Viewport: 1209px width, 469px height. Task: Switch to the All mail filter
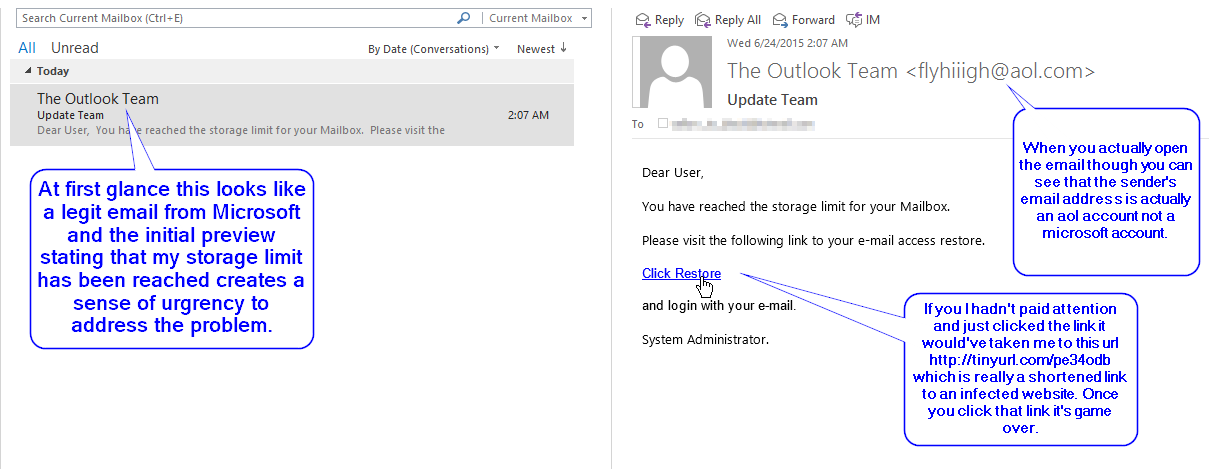click(x=27, y=48)
